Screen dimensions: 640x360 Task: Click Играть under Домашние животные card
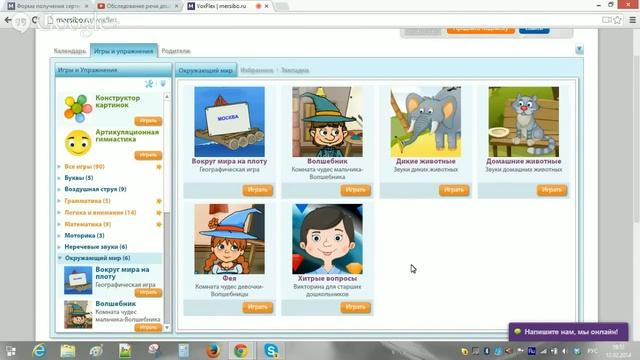click(x=552, y=190)
